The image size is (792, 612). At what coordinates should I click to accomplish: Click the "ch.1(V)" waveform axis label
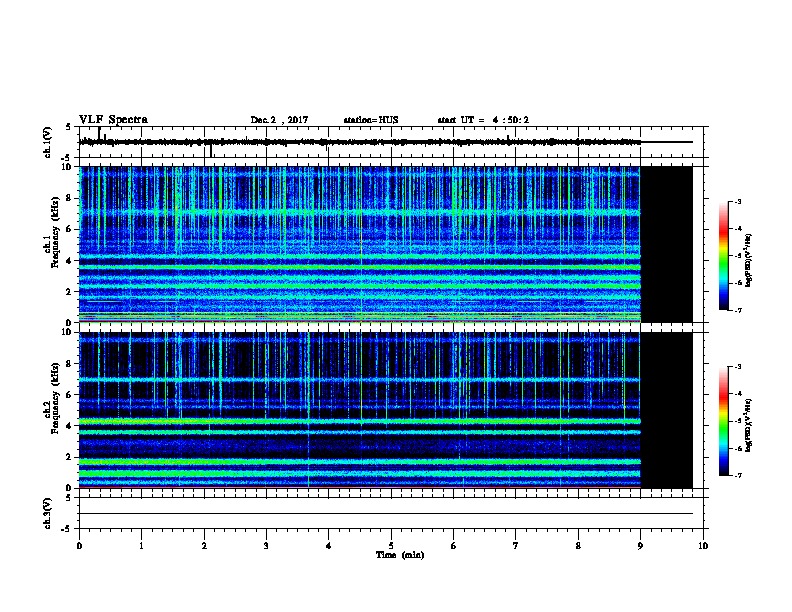click(x=47, y=142)
